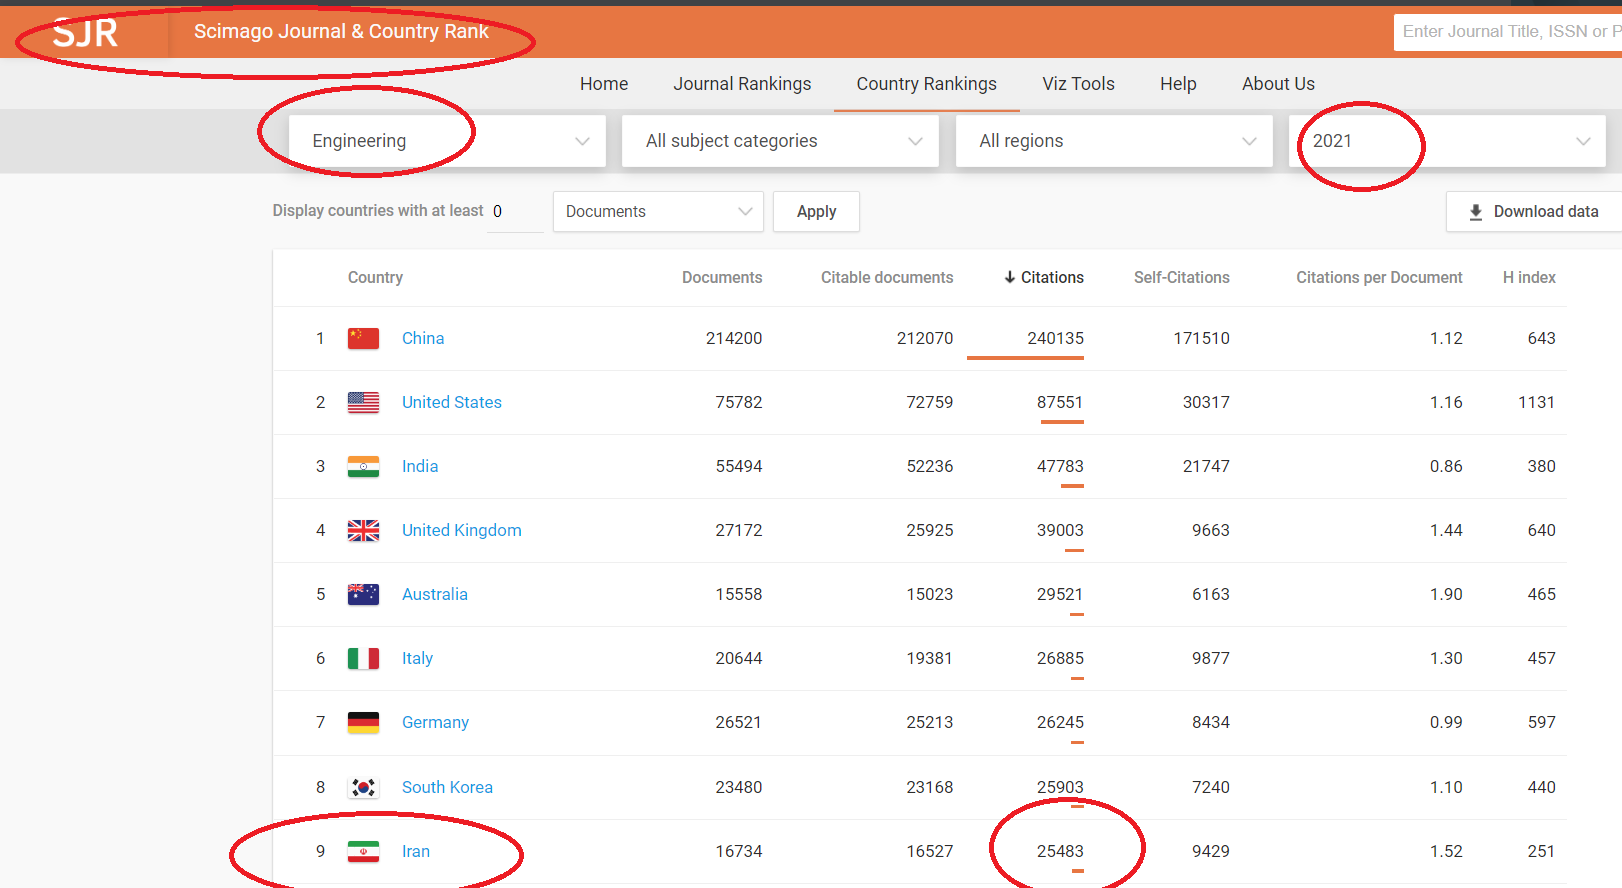Open the Viz Tools menu item
This screenshot has width=1622, height=888.
point(1078,84)
